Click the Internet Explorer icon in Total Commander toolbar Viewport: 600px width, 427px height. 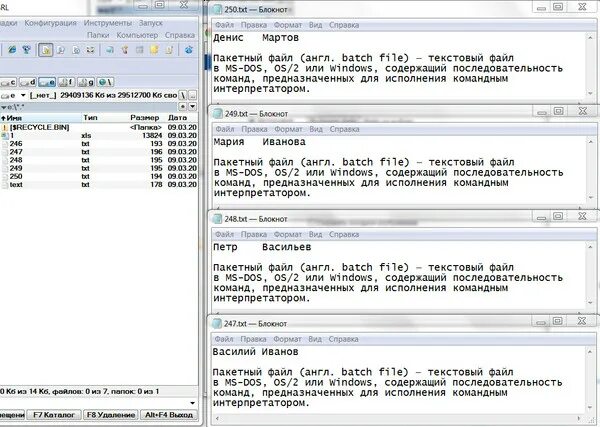tap(12, 50)
